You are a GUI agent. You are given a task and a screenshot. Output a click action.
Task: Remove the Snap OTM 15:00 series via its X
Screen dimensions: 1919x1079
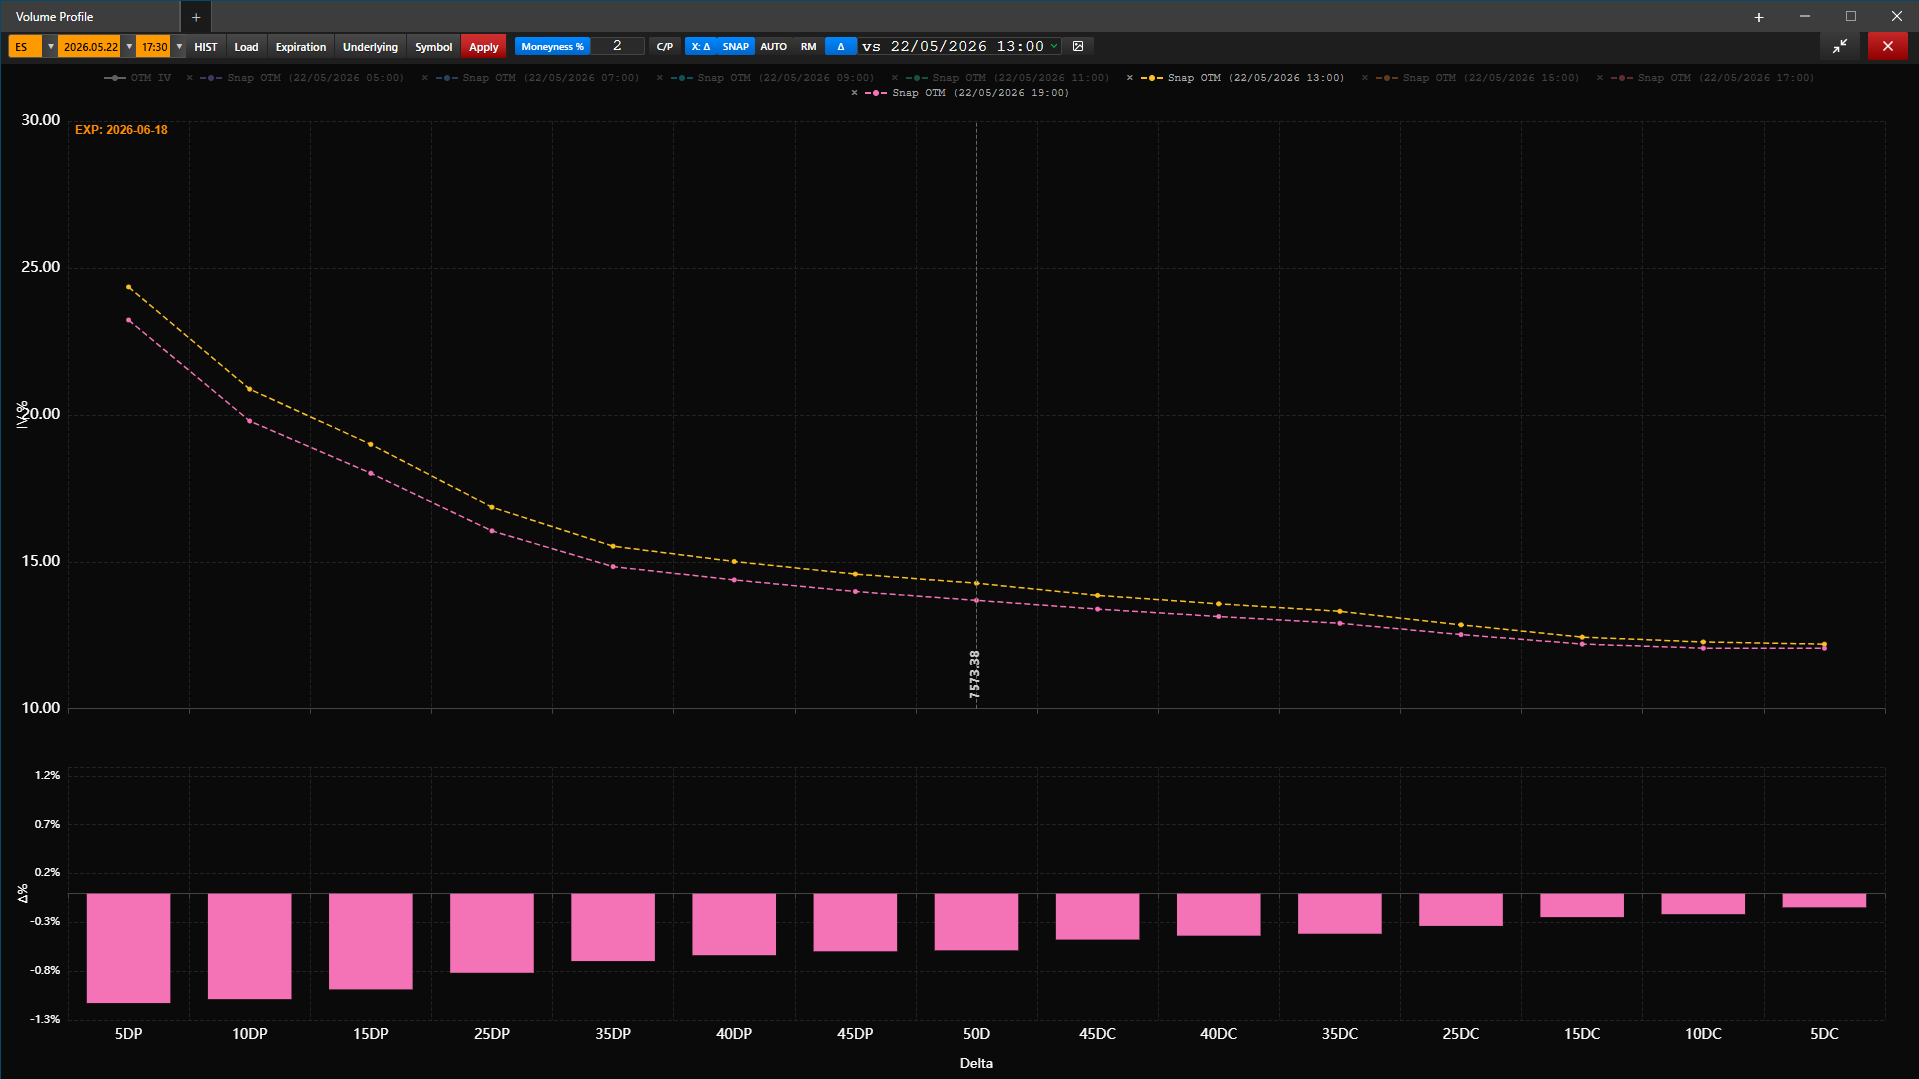pyautogui.click(x=1365, y=78)
